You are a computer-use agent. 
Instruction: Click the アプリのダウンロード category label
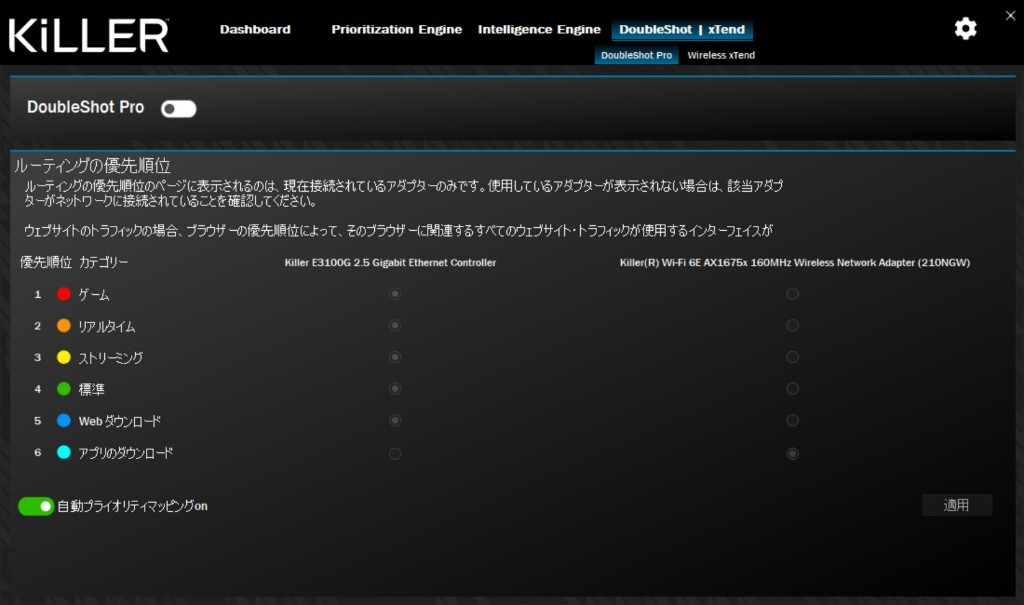(x=125, y=453)
